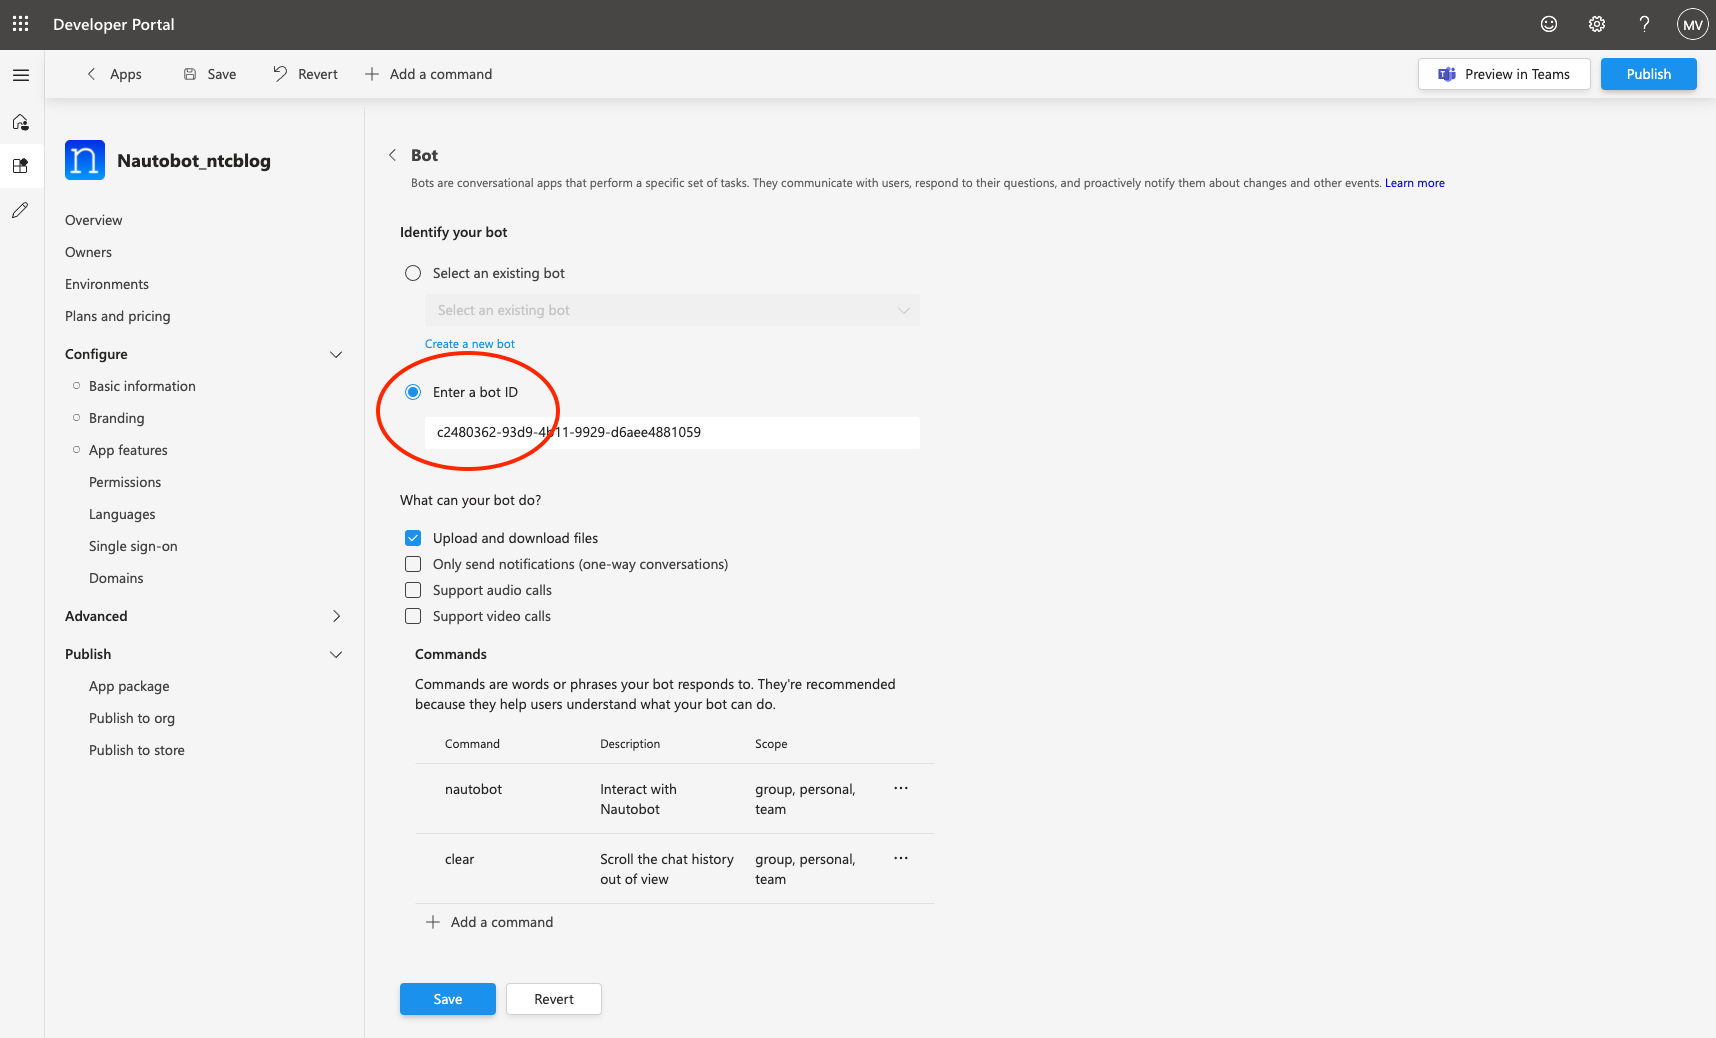
Task: Enable the Support audio calls checkbox
Action: click(413, 590)
